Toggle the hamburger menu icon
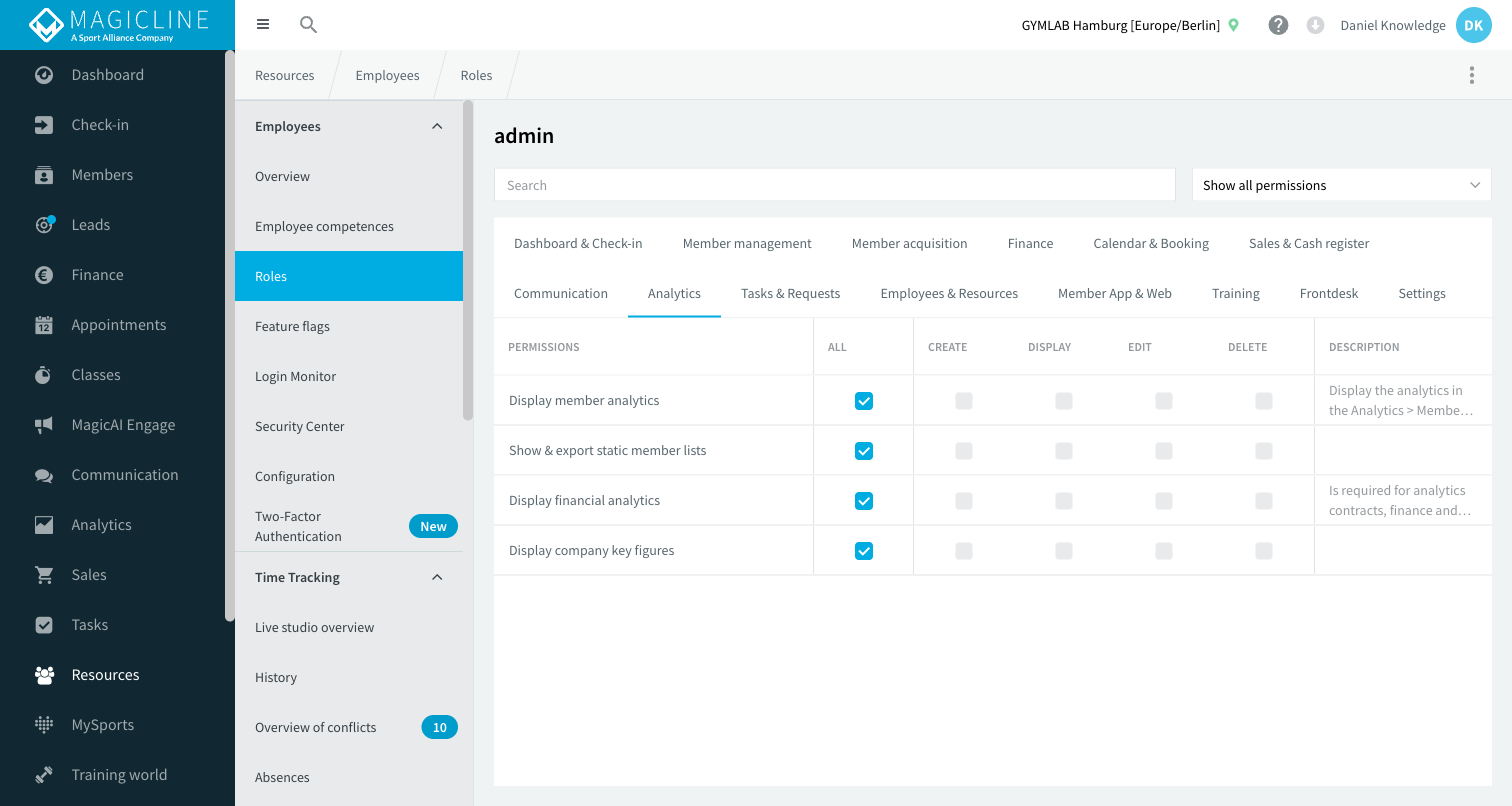 click(263, 25)
